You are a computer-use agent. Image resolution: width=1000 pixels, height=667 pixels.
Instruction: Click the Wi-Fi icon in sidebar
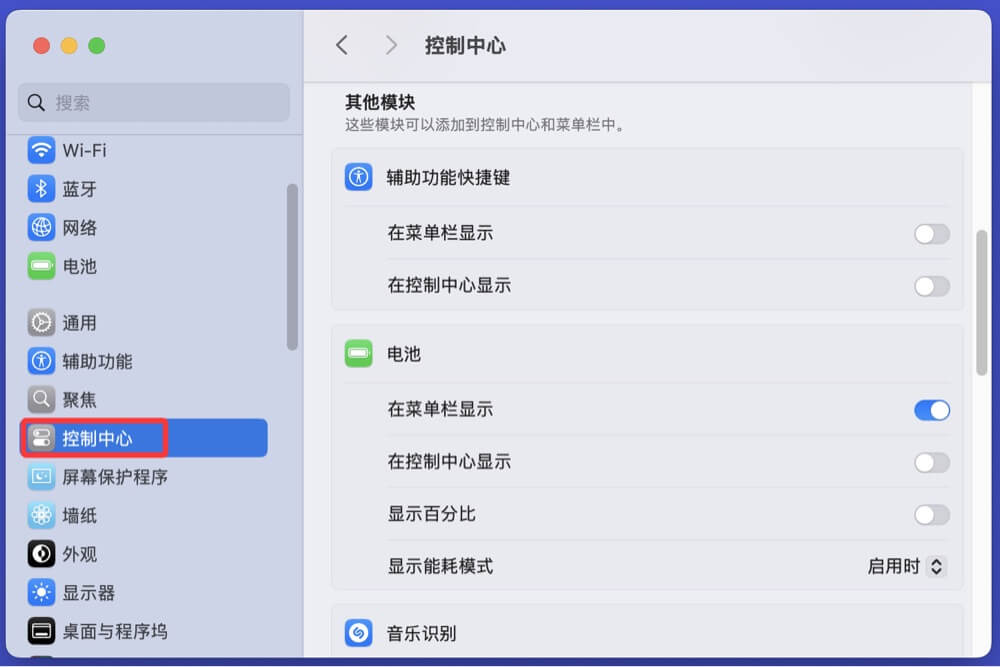pos(41,151)
